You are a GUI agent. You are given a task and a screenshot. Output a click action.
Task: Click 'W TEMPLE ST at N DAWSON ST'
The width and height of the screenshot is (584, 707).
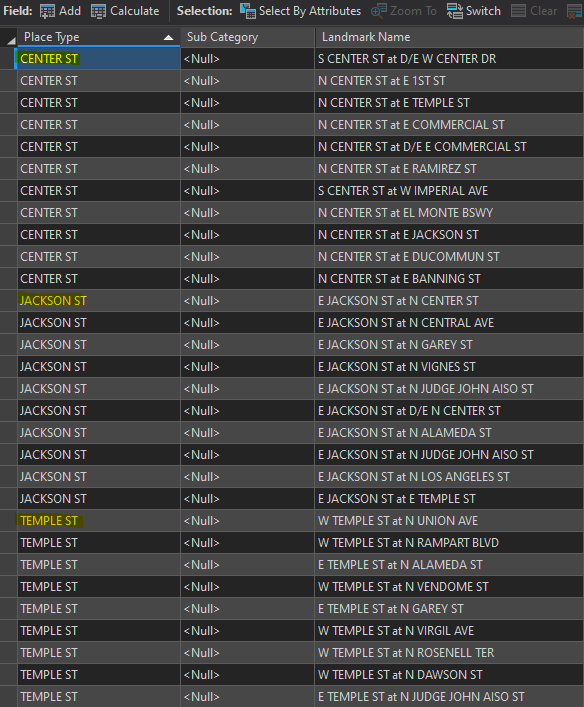point(400,675)
